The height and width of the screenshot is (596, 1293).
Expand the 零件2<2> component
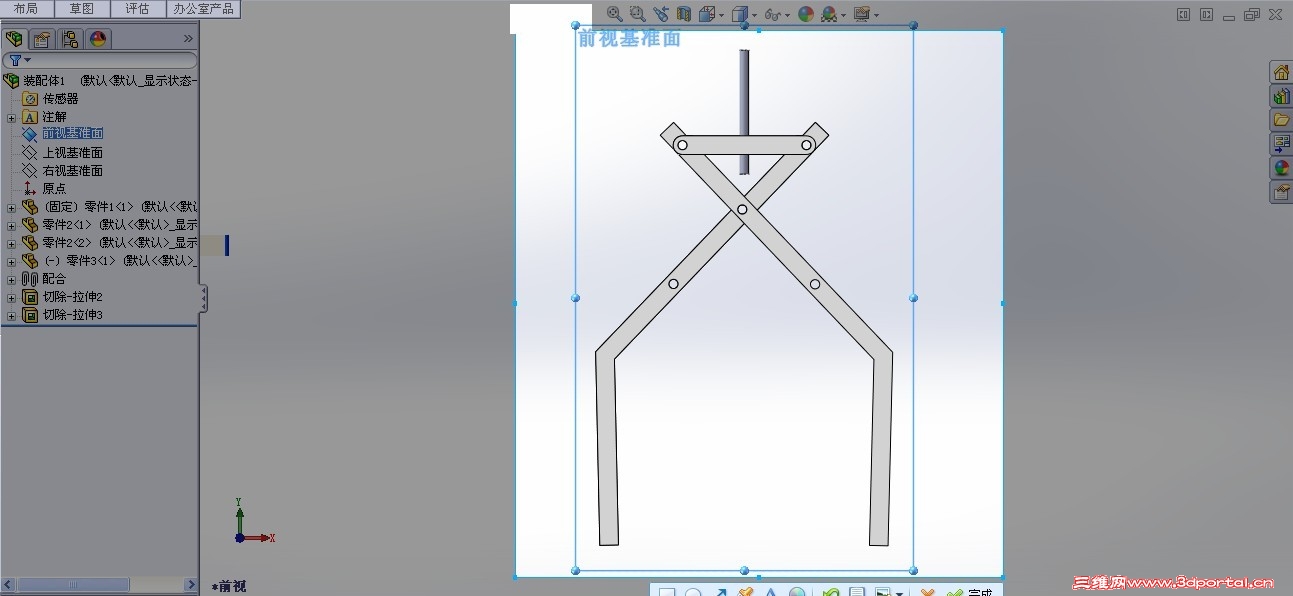tap(12, 243)
